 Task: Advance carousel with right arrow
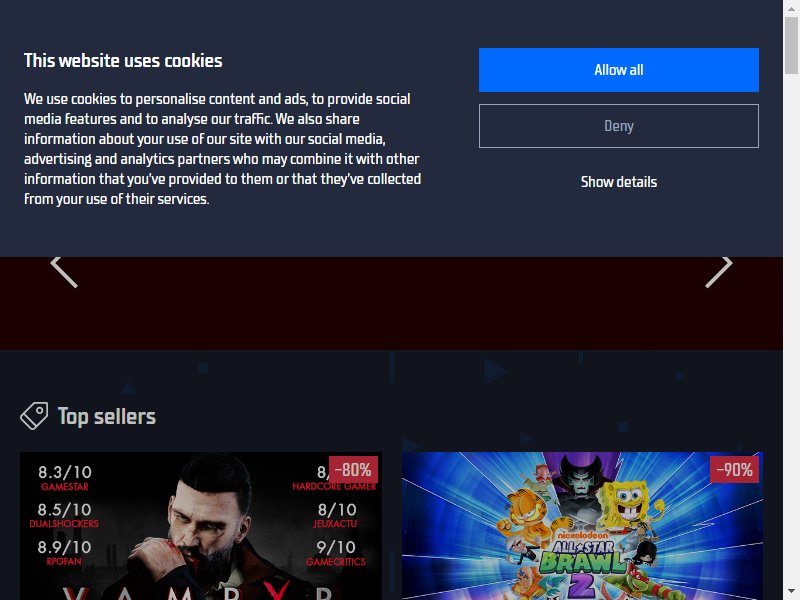(719, 272)
